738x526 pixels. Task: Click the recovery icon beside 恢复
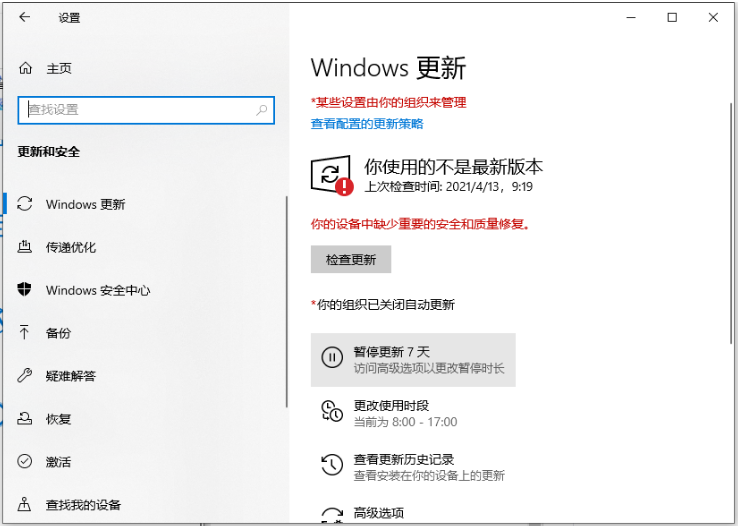[x=24, y=418]
